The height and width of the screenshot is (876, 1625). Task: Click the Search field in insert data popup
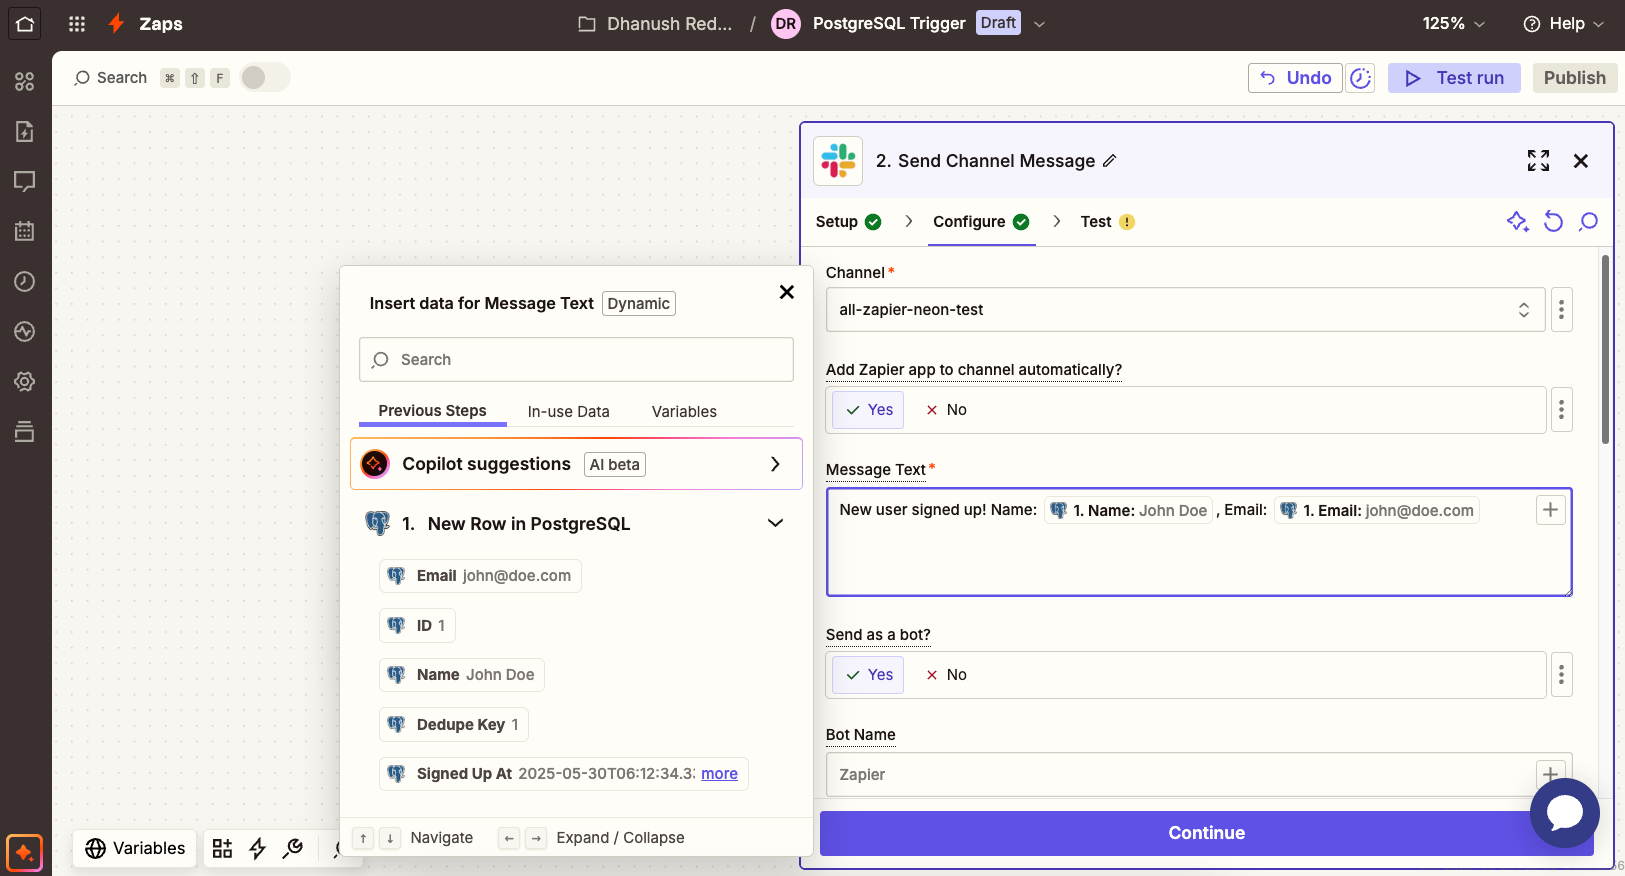tap(576, 360)
